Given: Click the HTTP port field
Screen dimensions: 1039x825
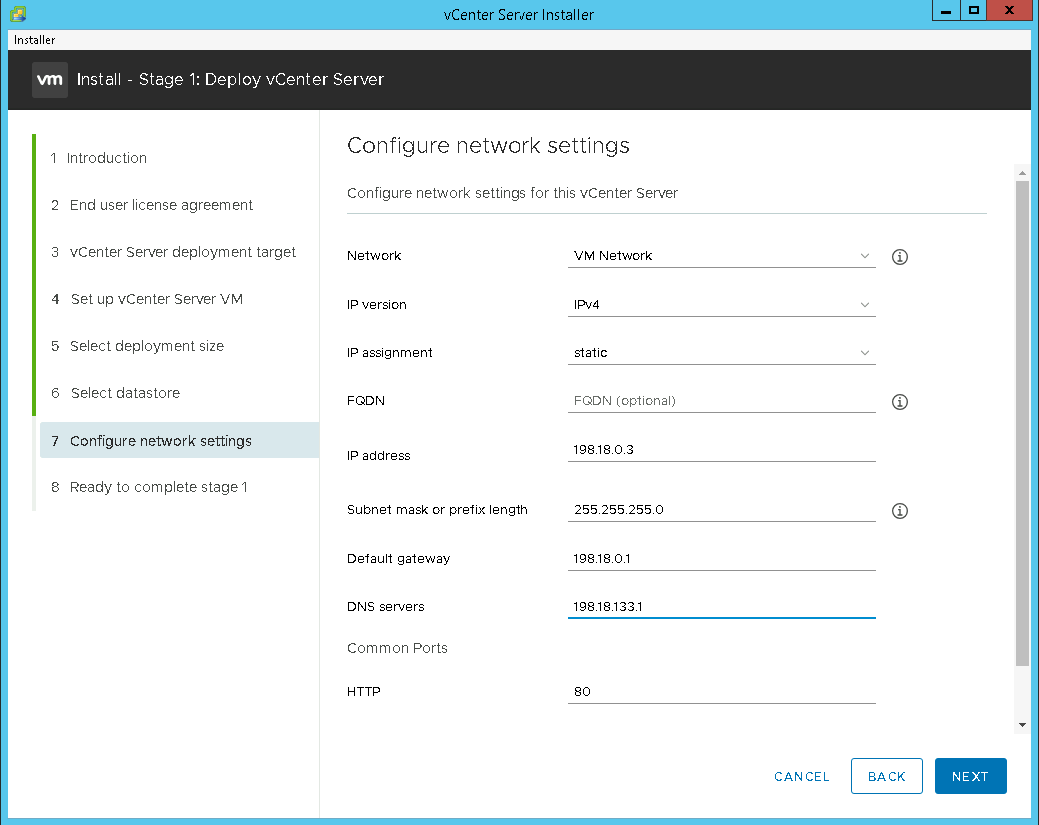Looking at the screenshot, I should pos(721,691).
